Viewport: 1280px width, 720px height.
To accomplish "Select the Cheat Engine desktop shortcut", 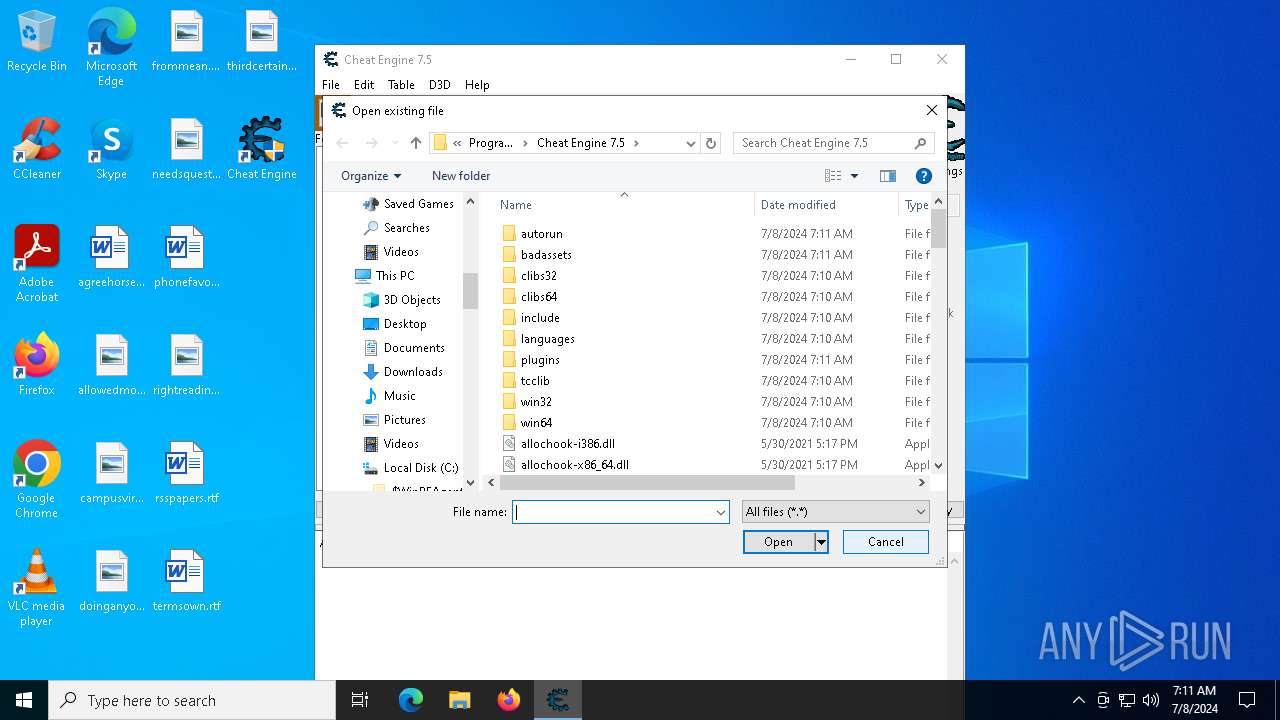I will [262, 150].
